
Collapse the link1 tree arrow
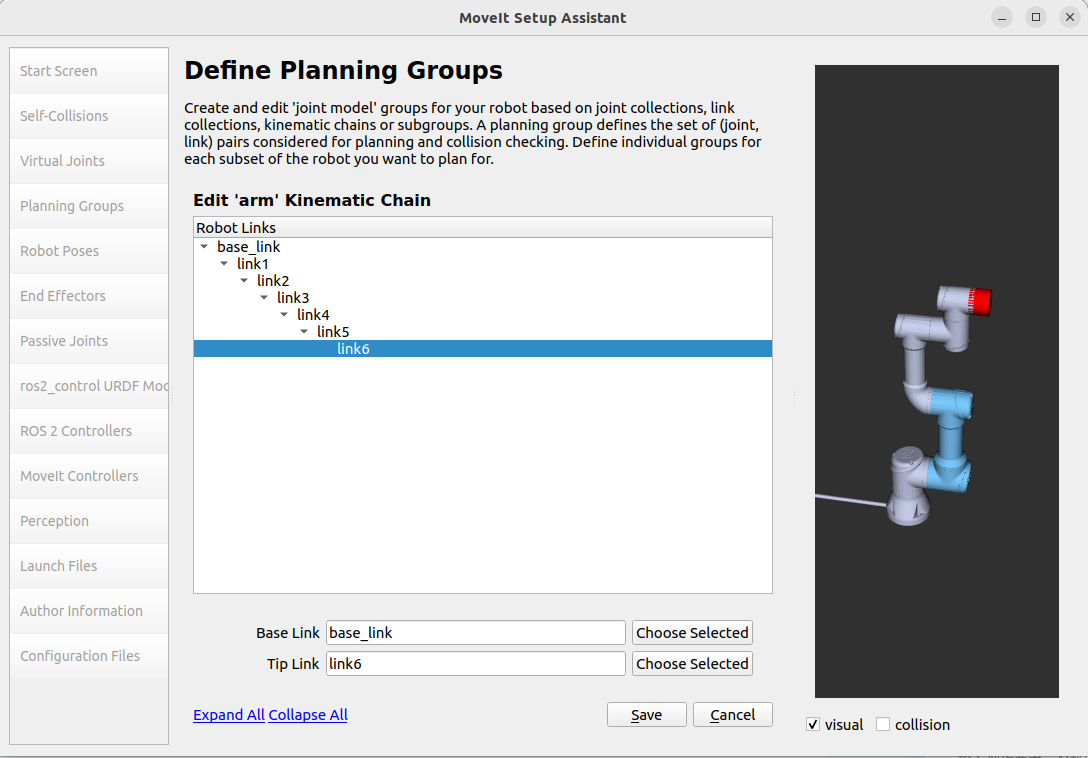[224, 264]
